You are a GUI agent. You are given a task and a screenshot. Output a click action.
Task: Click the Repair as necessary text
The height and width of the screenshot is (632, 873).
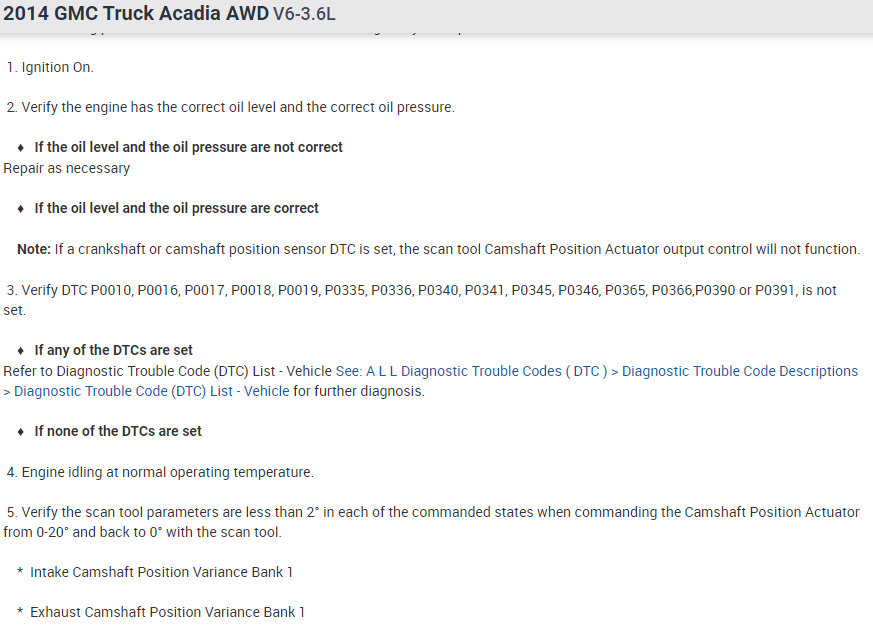(67, 168)
